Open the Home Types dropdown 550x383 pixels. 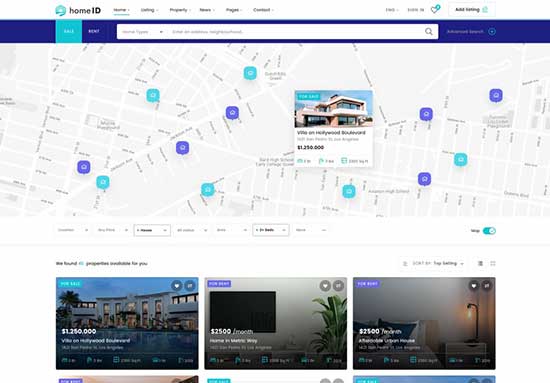[x=142, y=32]
